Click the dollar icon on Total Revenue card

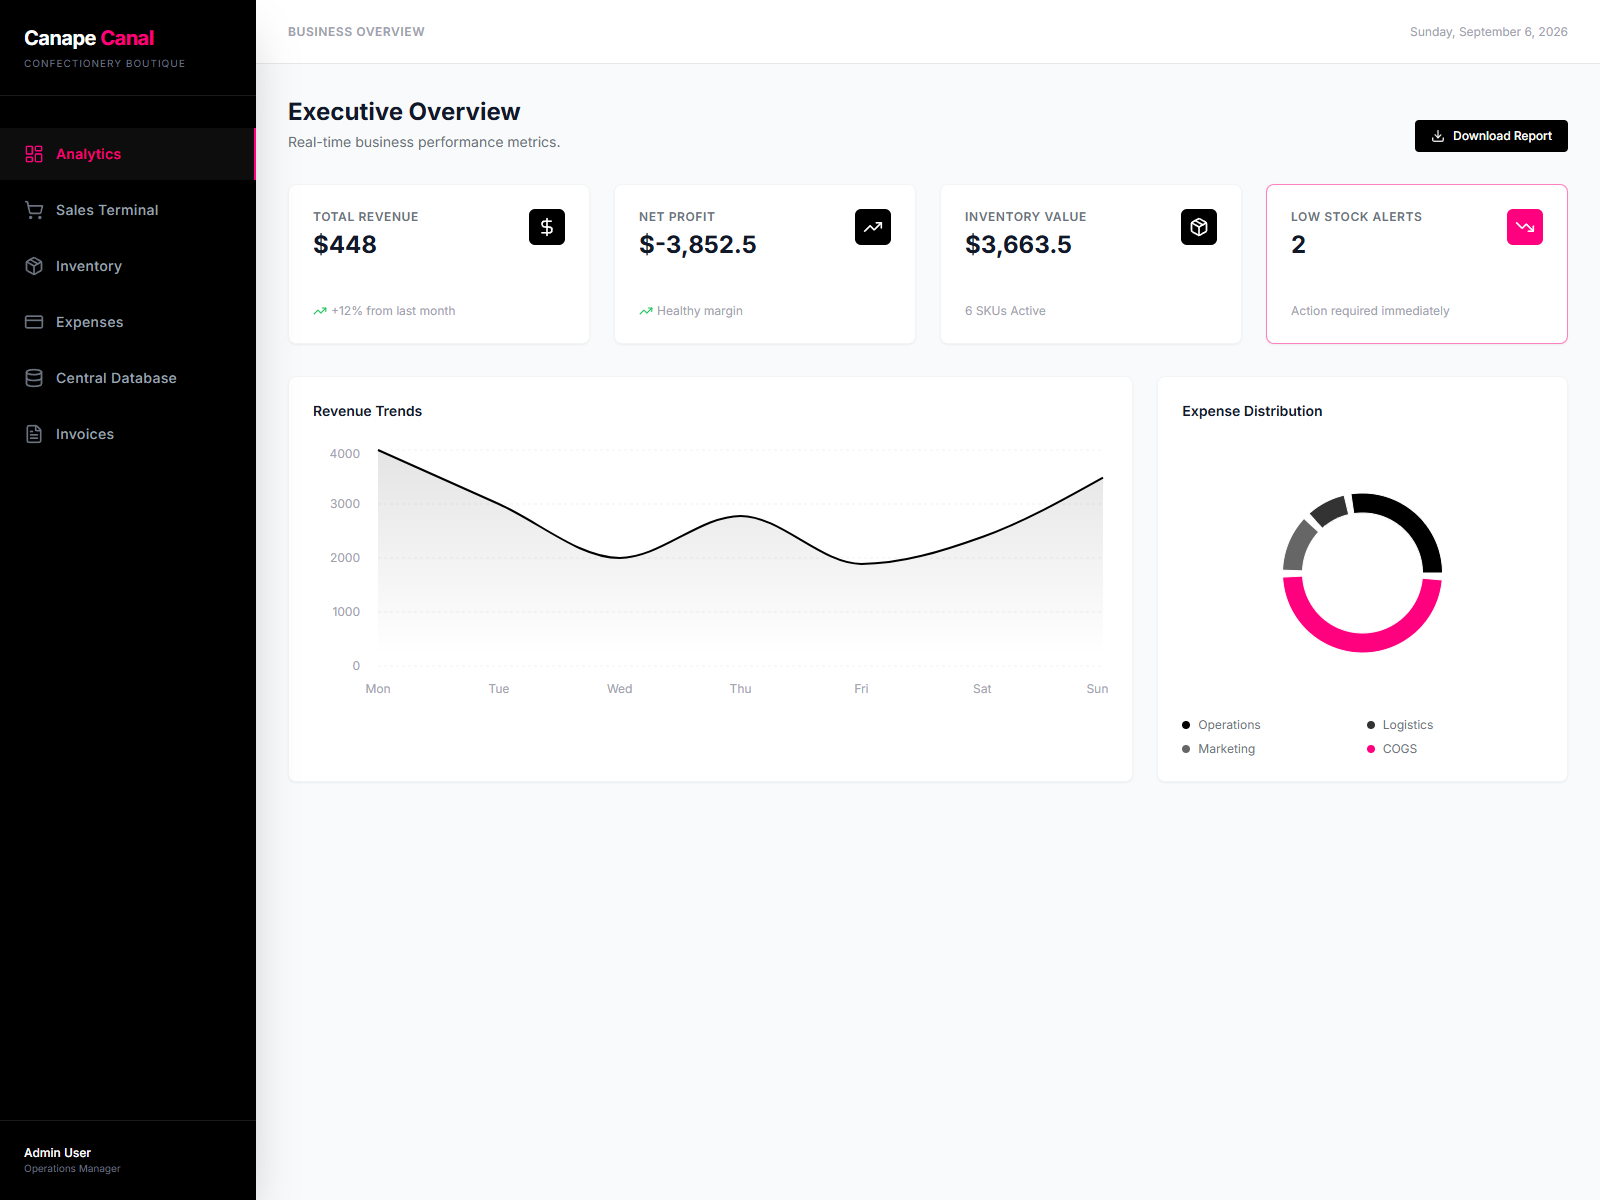[x=547, y=227]
